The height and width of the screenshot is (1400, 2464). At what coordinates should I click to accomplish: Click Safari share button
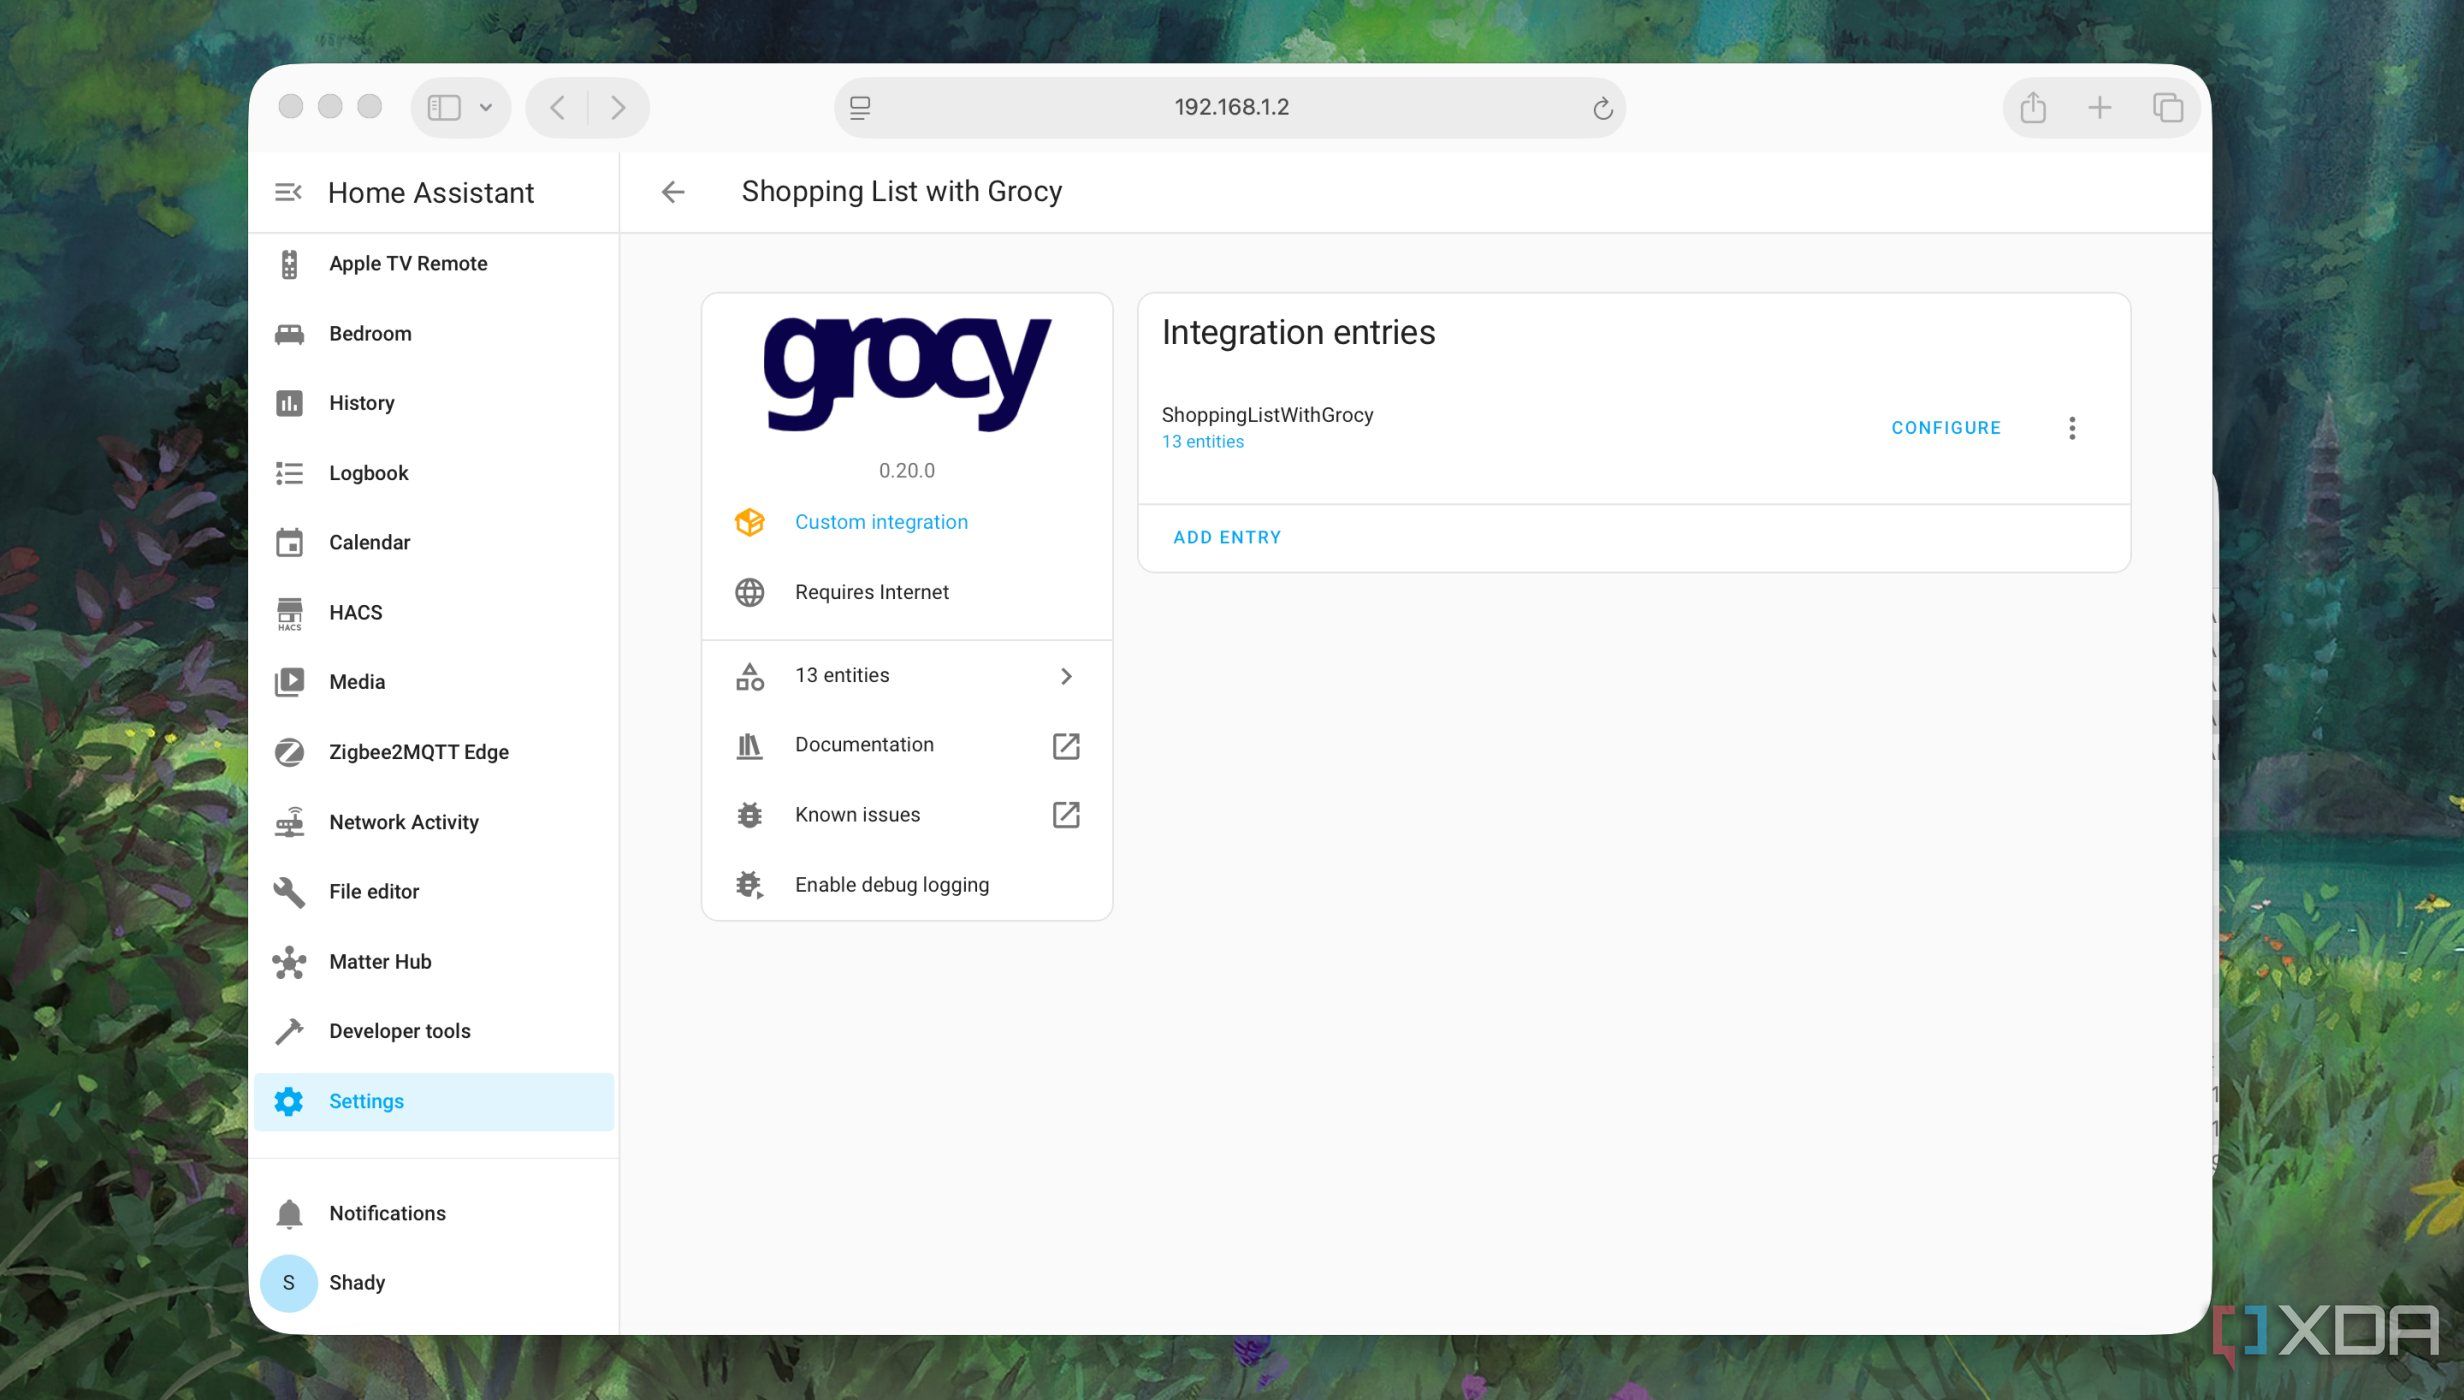[x=2033, y=107]
